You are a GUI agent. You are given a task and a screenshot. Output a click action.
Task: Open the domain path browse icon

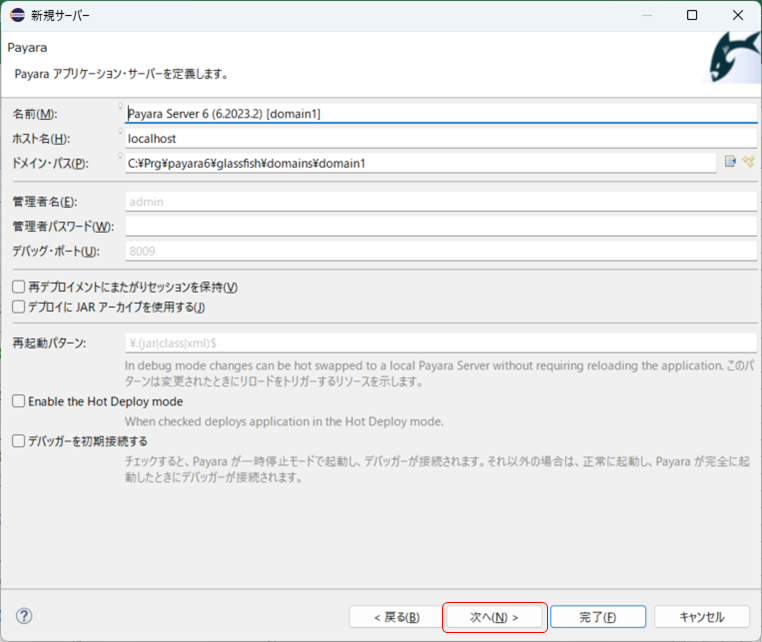(730, 161)
